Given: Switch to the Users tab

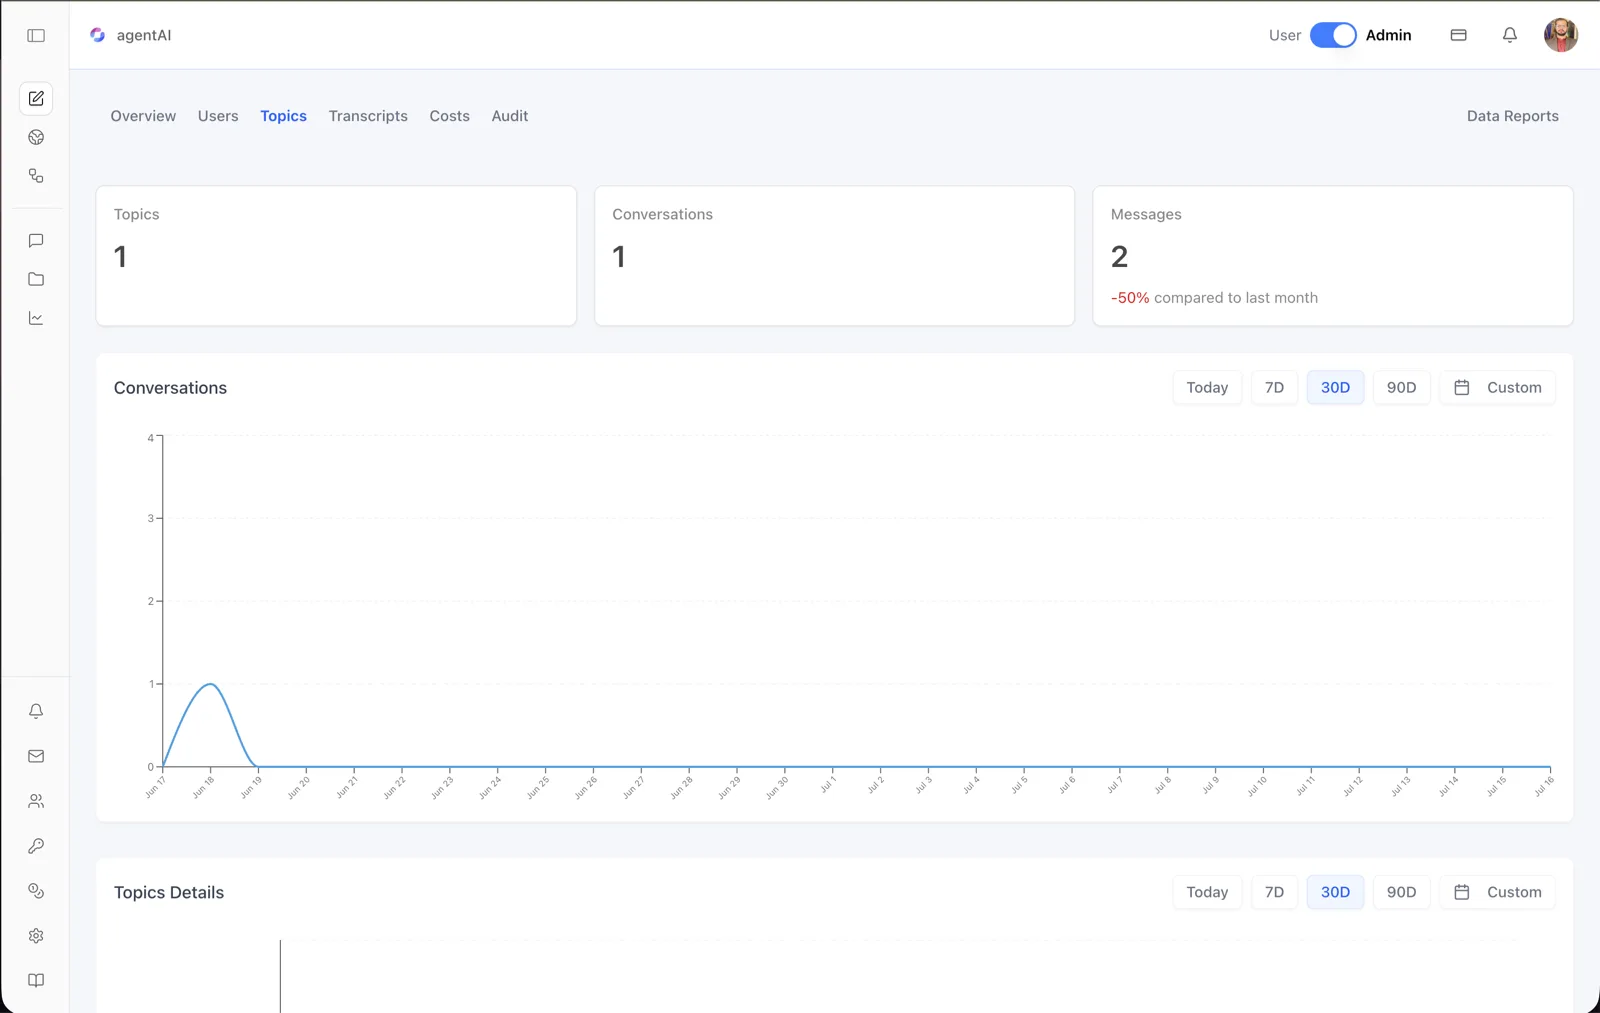Looking at the screenshot, I should pyautogui.click(x=218, y=116).
